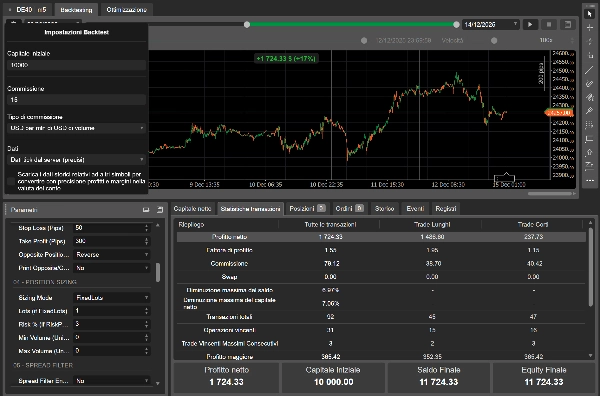
Task: Open the Eventi tab
Action: click(415, 209)
